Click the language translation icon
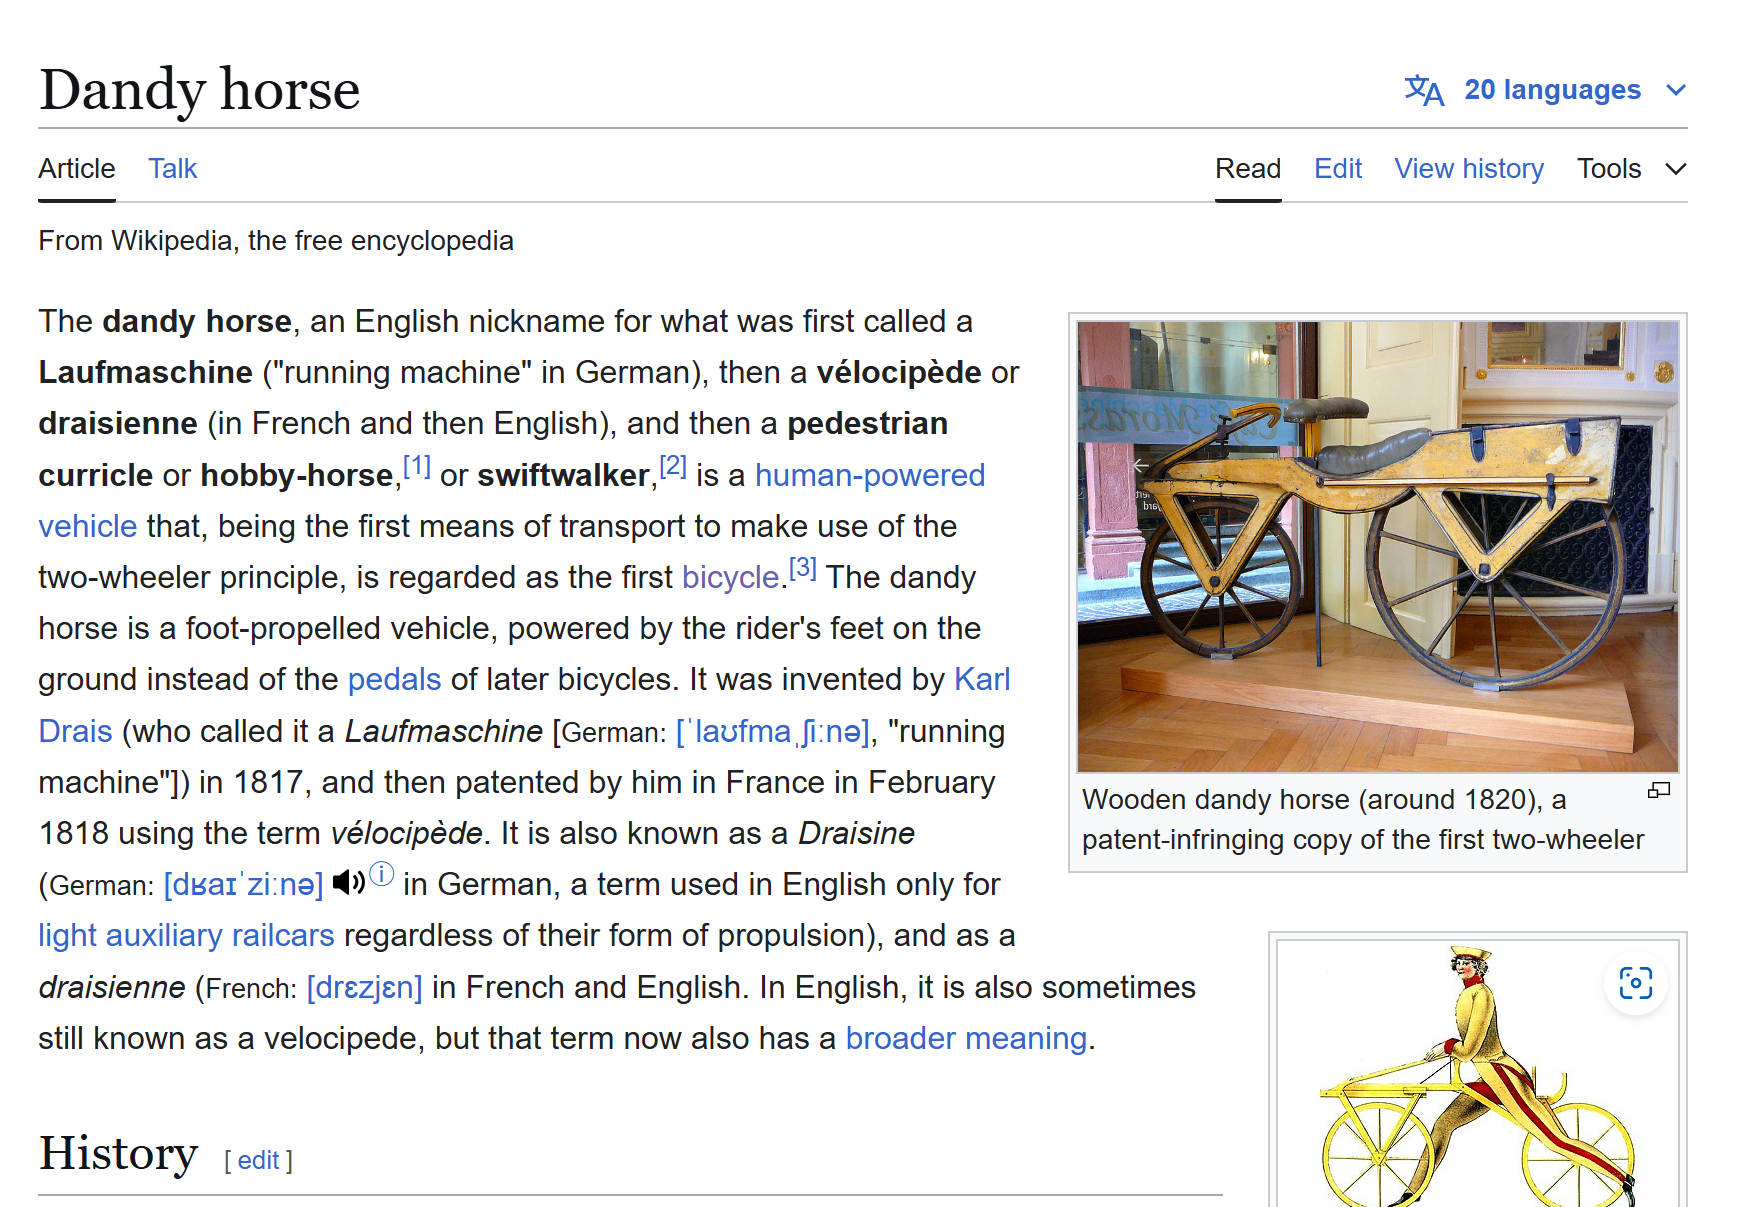1740x1207 pixels. coord(1424,90)
